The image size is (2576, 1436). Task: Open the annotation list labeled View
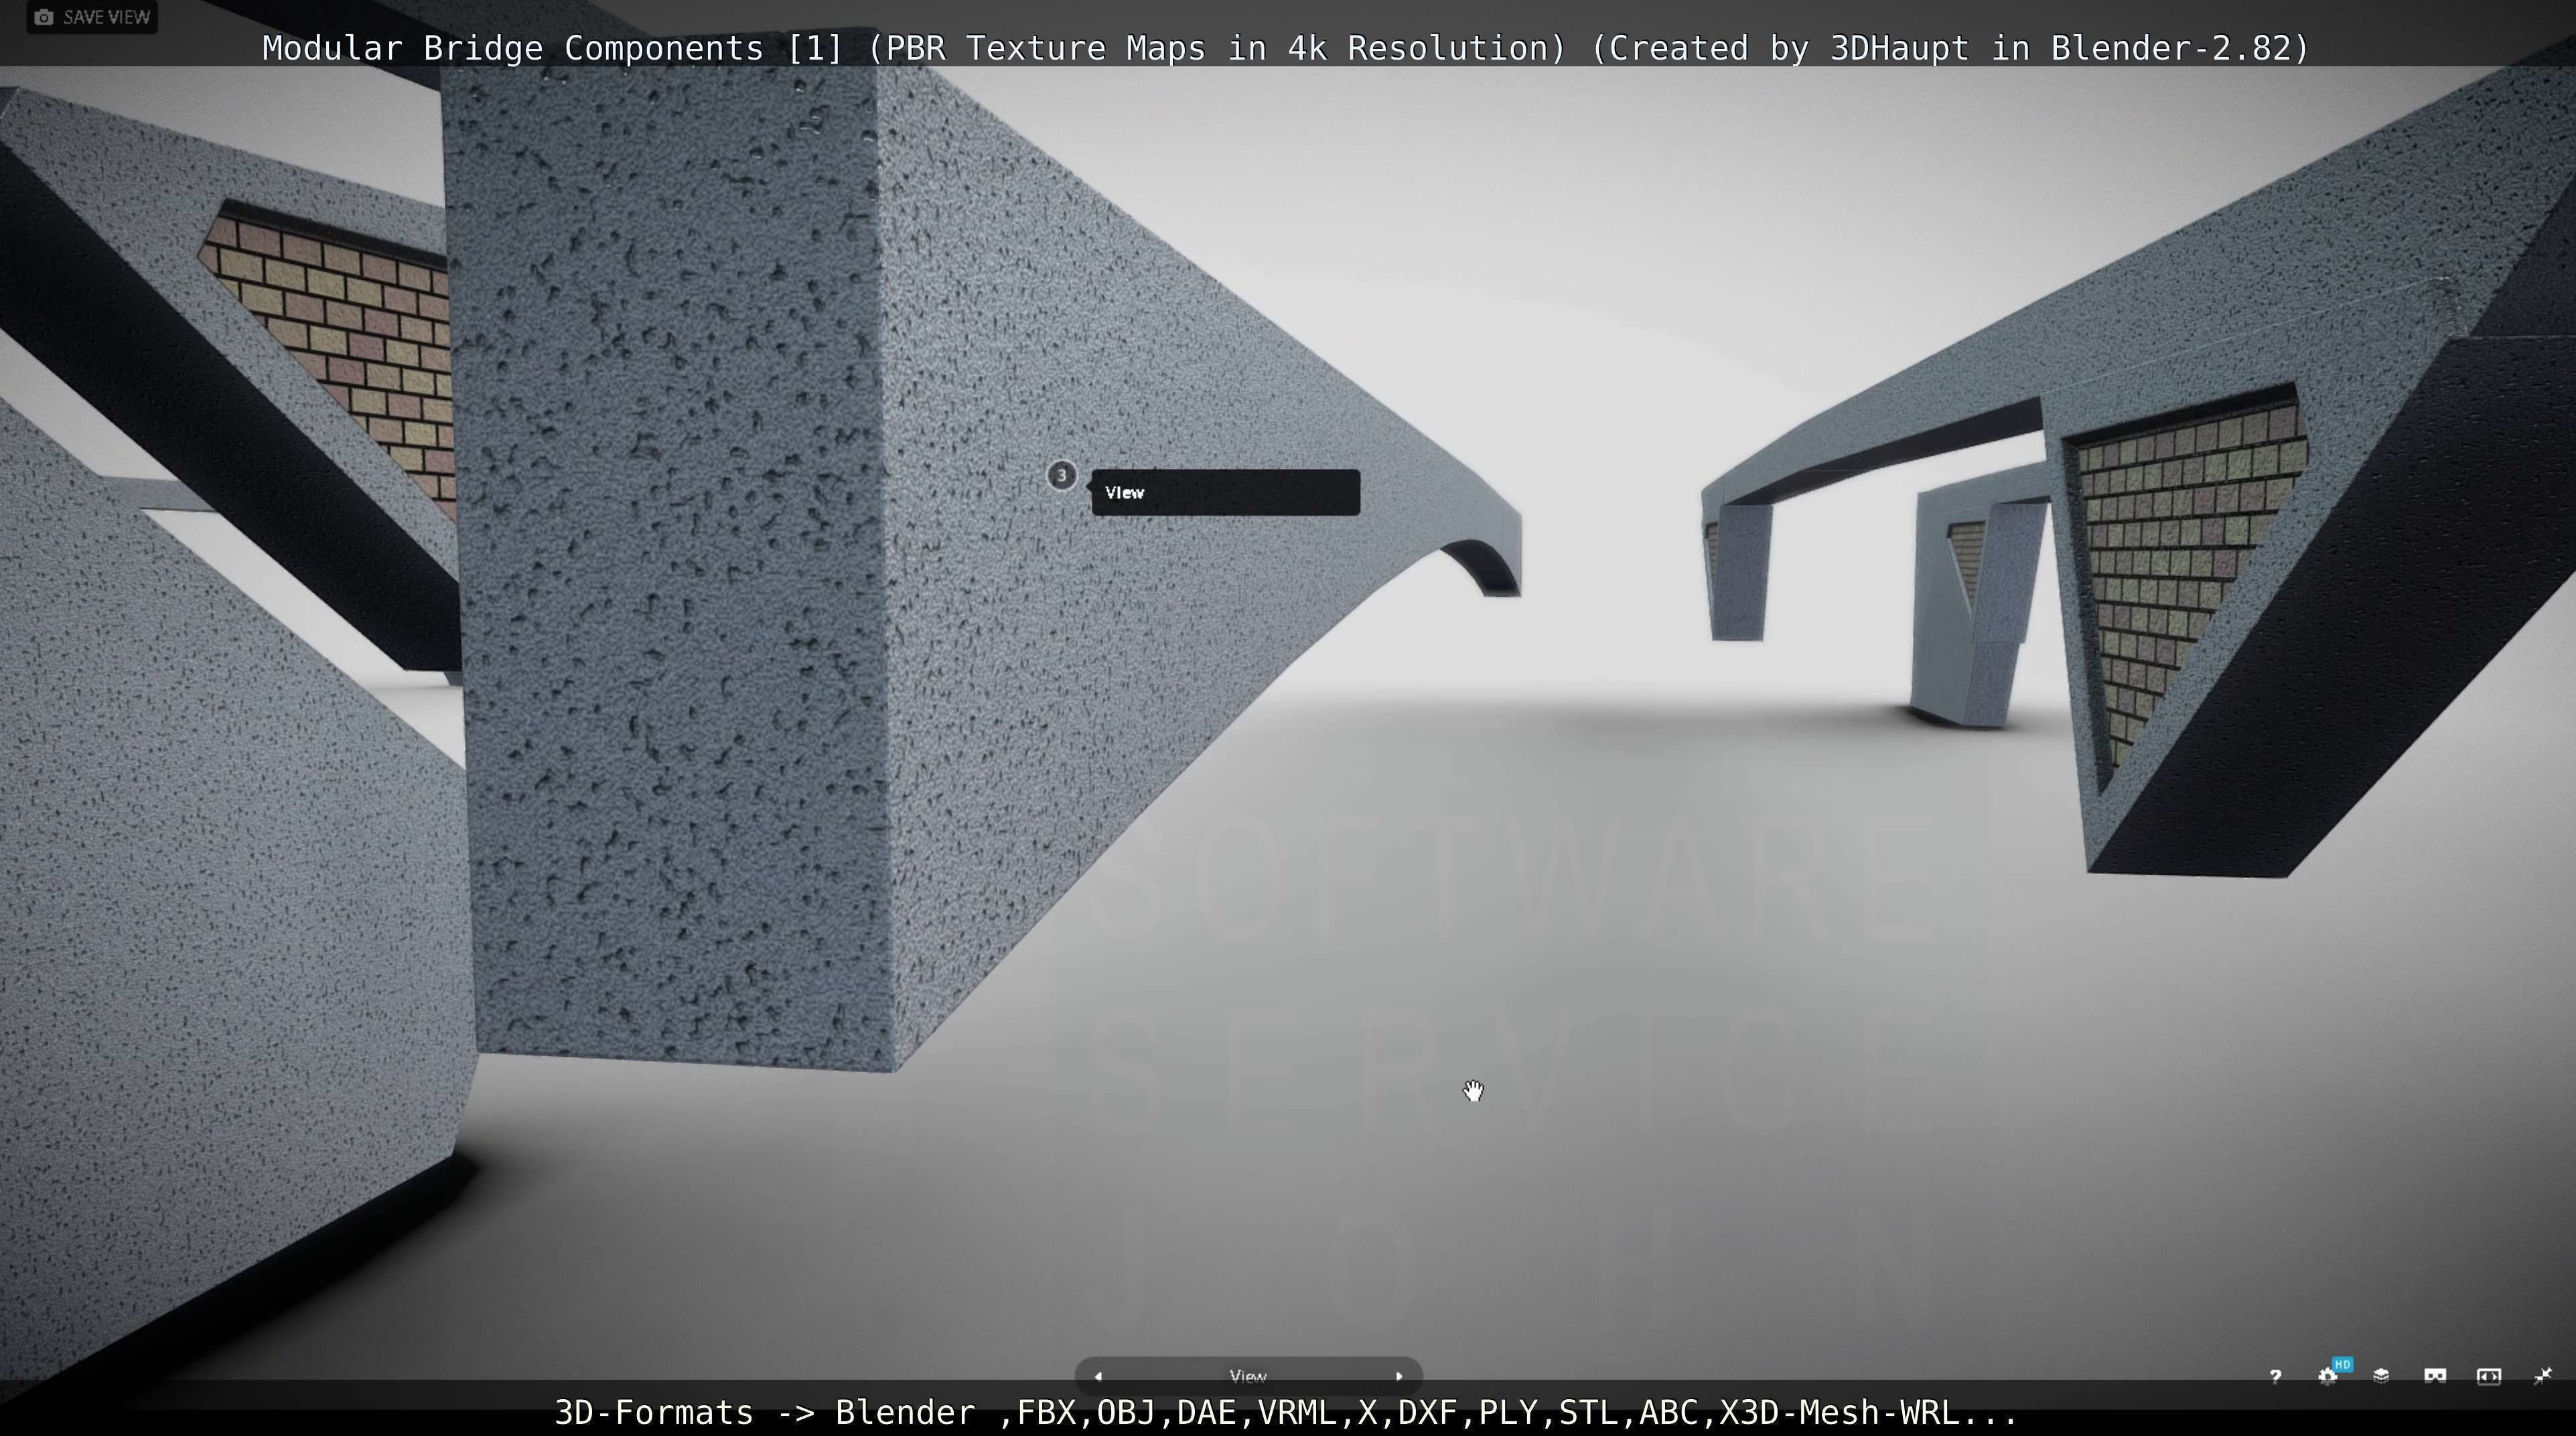click(x=1248, y=1377)
